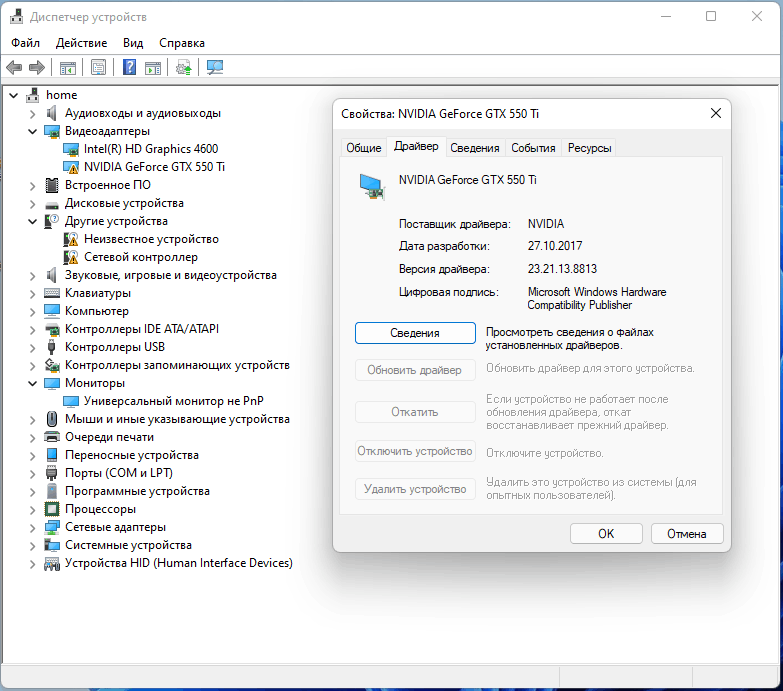
Task: Open the Действие menu
Action: tap(81, 43)
